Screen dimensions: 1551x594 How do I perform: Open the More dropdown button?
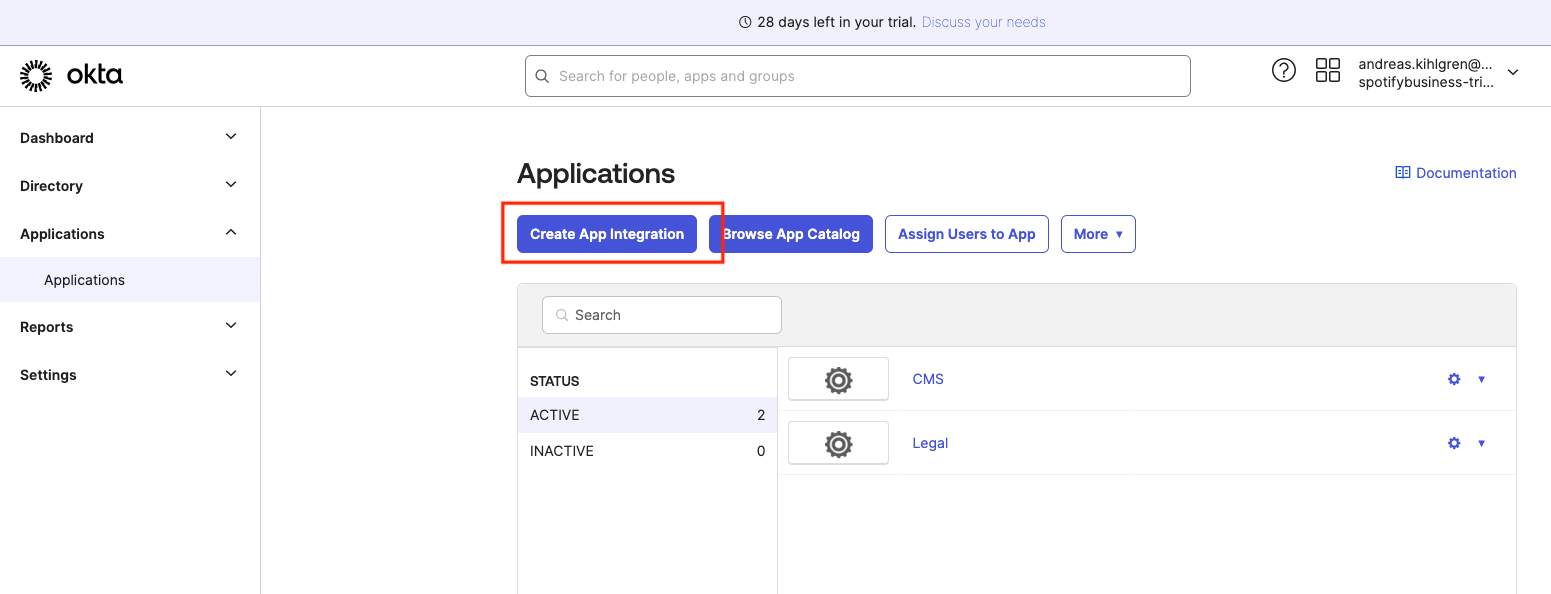click(x=1097, y=234)
